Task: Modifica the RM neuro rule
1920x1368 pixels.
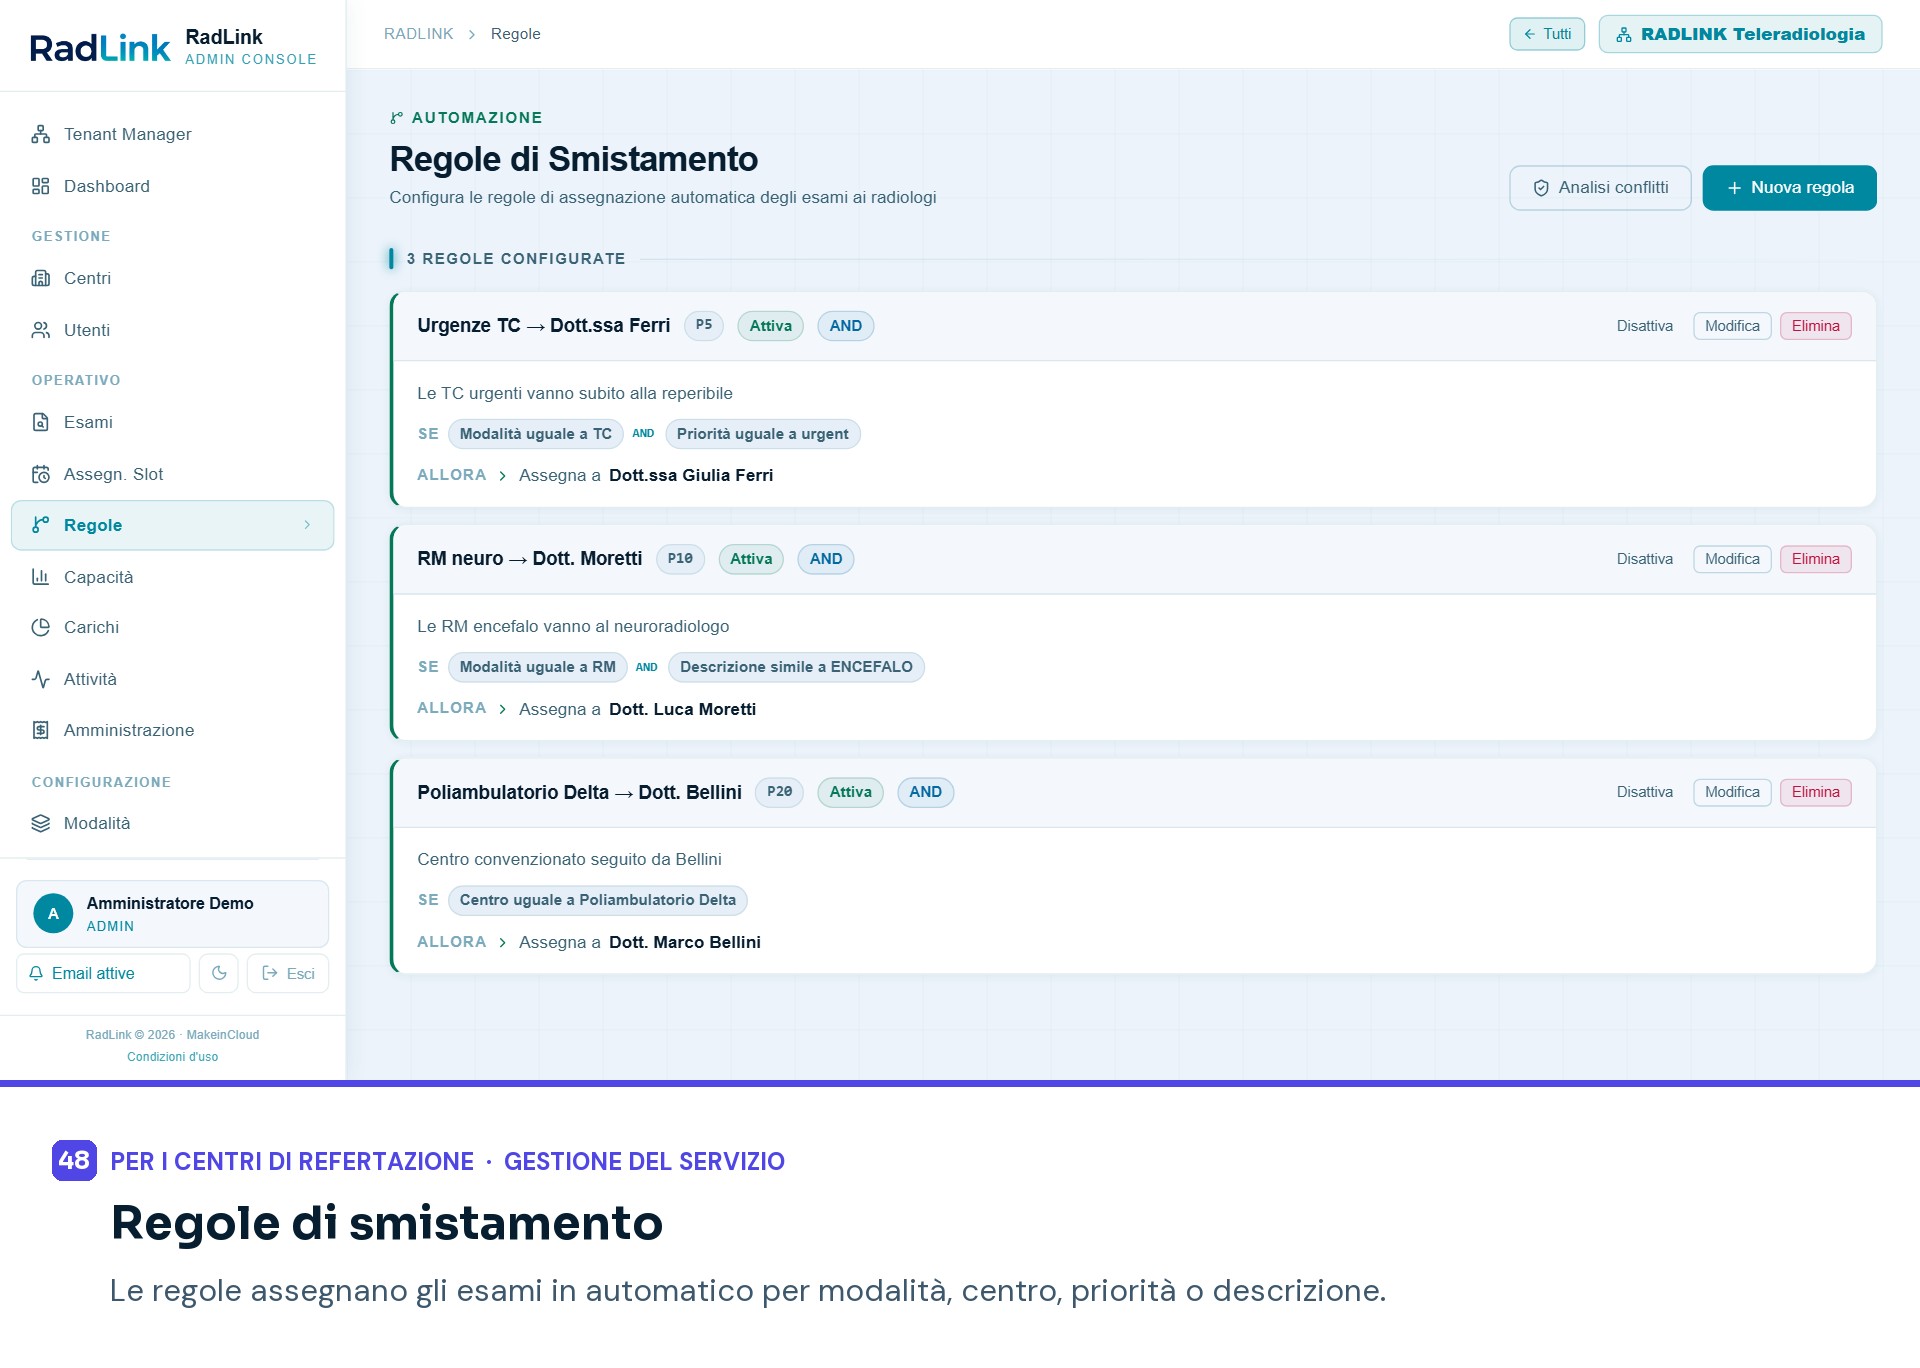Action: [x=1732, y=559]
